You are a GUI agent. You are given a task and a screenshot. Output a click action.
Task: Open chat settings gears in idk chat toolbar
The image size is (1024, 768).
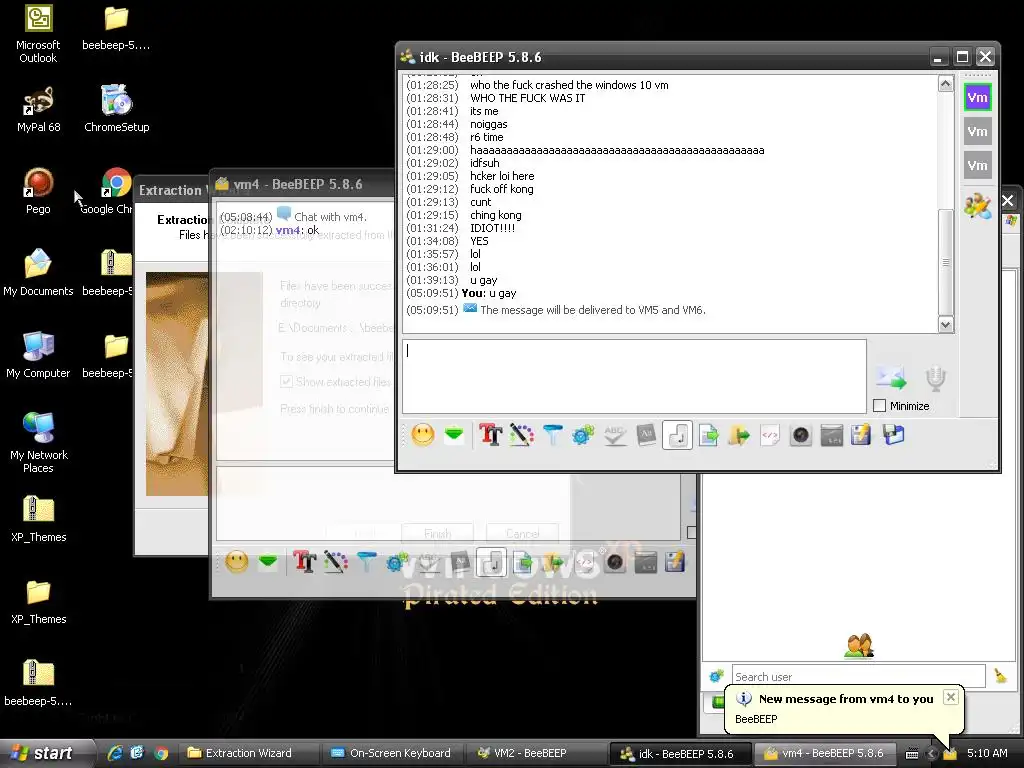(583, 435)
